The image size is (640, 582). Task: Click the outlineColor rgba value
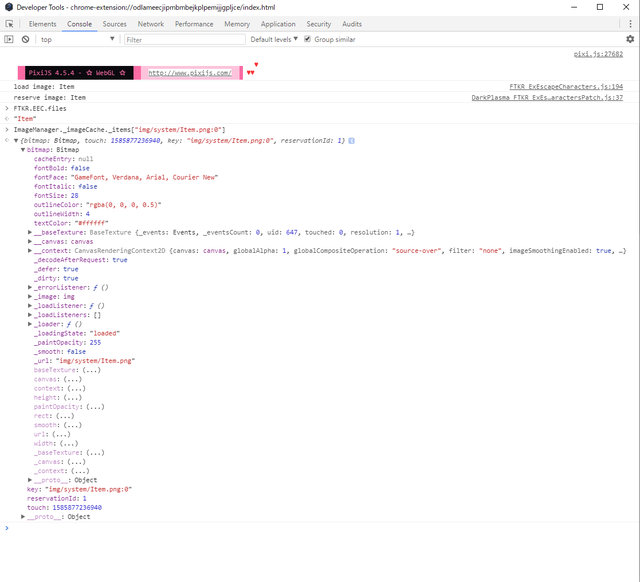(x=124, y=205)
